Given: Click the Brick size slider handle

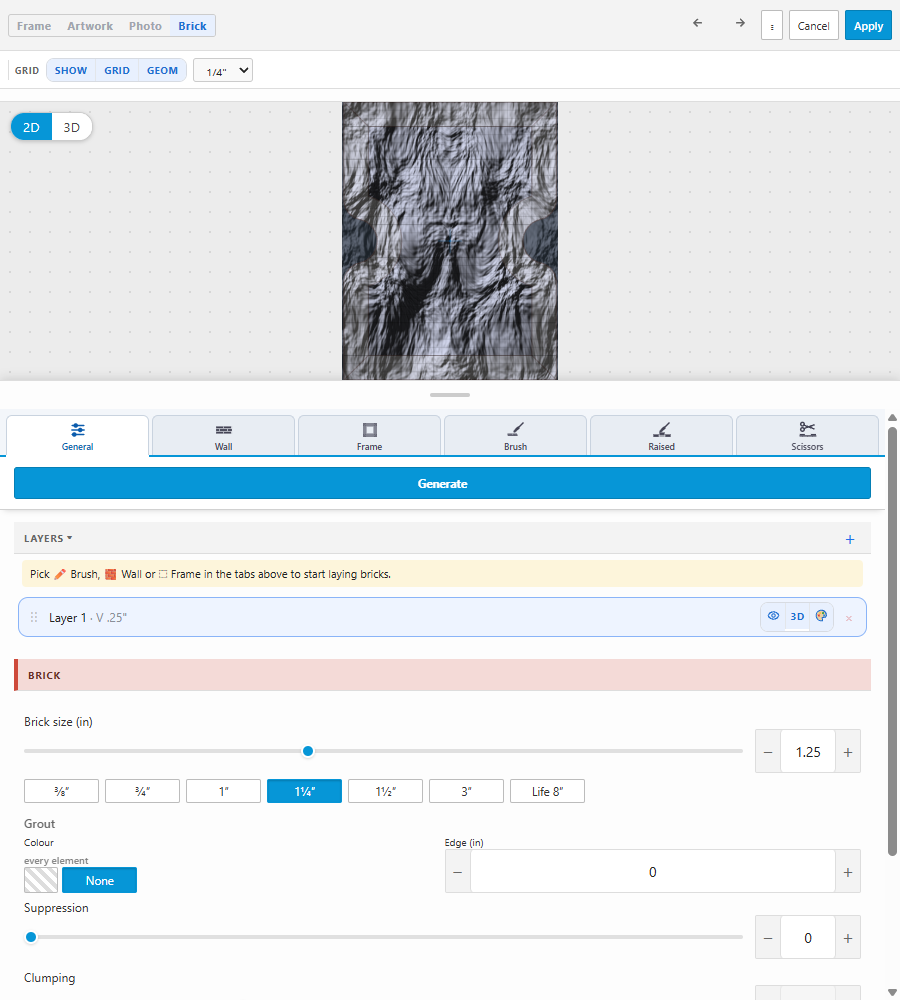Looking at the screenshot, I should 308,751.
